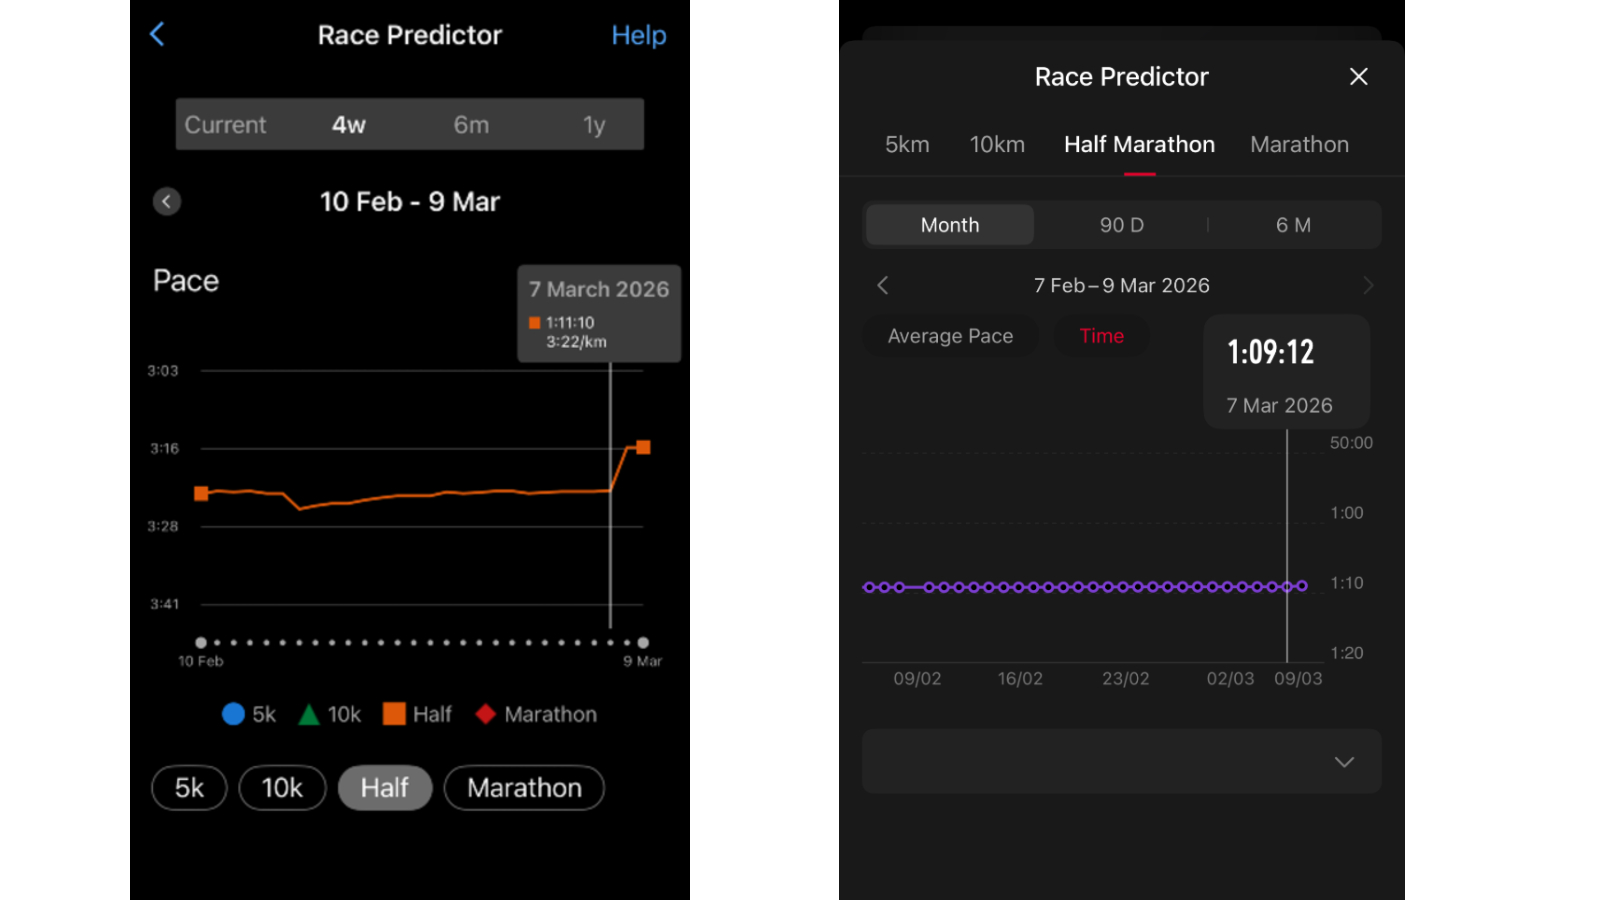
Task: Click the orange Half legend square
Action: point(393,713)
